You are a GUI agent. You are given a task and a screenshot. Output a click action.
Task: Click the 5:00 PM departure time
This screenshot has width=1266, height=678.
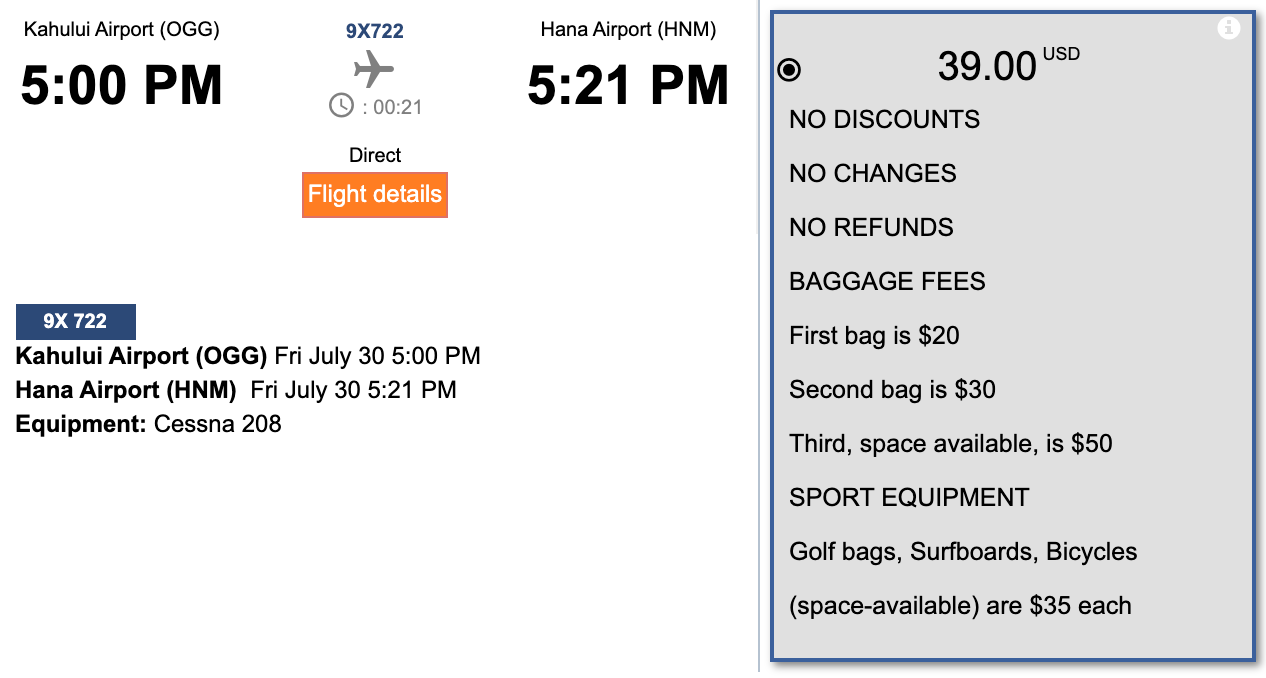(x=122, y=86)
